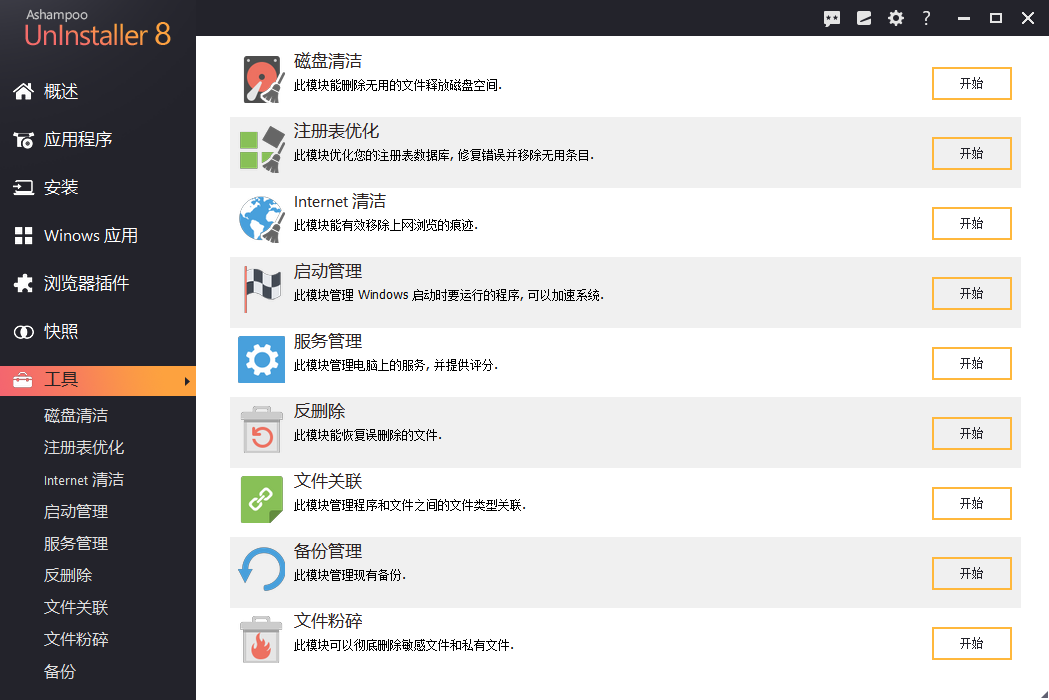Start the 磁盘清洁 module with 开始
The image size is (1049, 700).
971,84
